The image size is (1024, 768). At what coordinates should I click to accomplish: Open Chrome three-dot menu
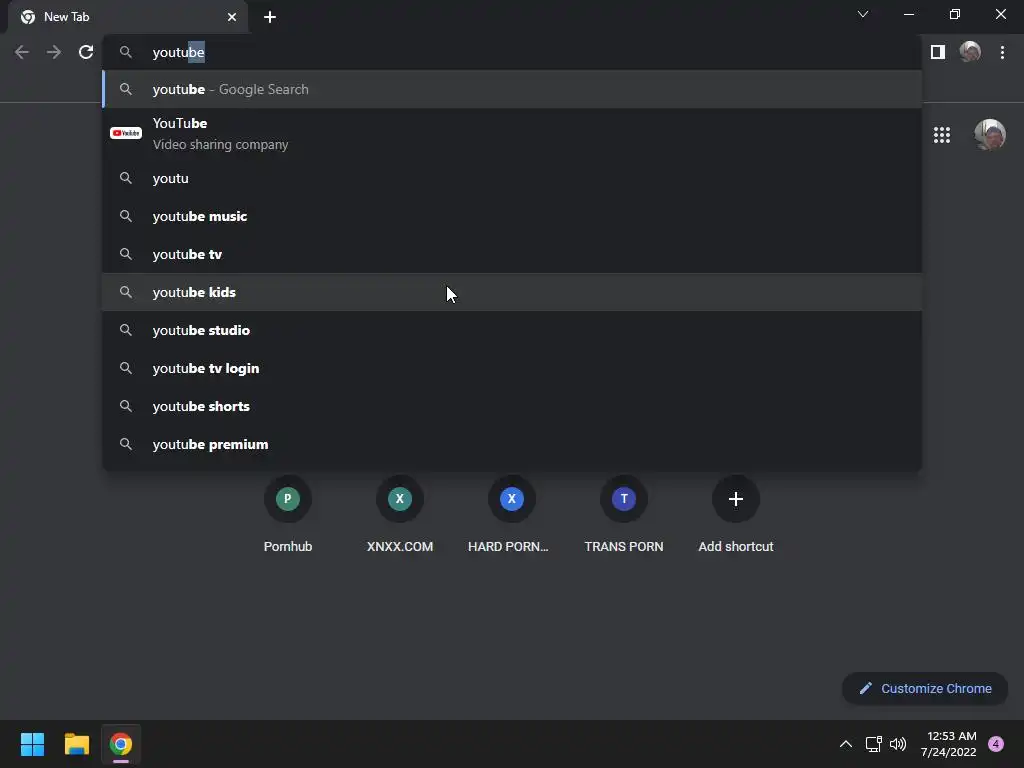tap(1002, 52)
